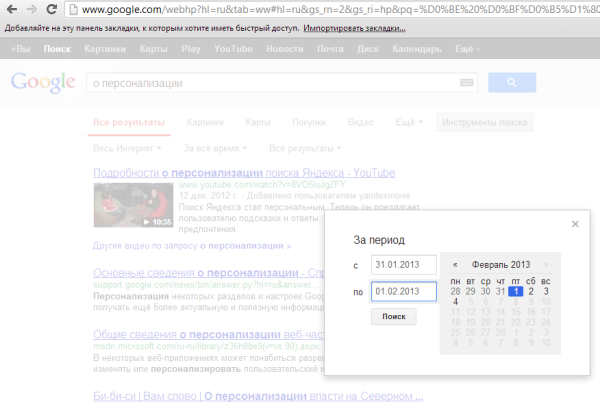The width and height of the screenshot is (600, 402).
Task: Open Основные сведения о персонализации result
Action: (209, 273)
